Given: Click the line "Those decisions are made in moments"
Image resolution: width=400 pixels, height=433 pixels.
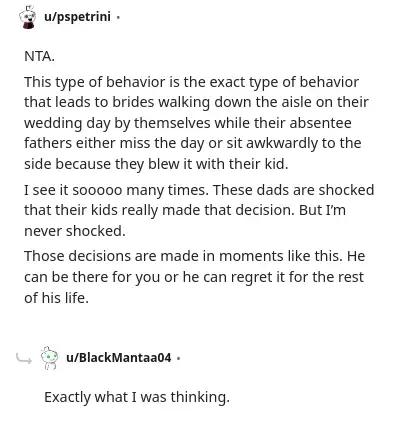Looking at the screenshot, I should [195, 256].
